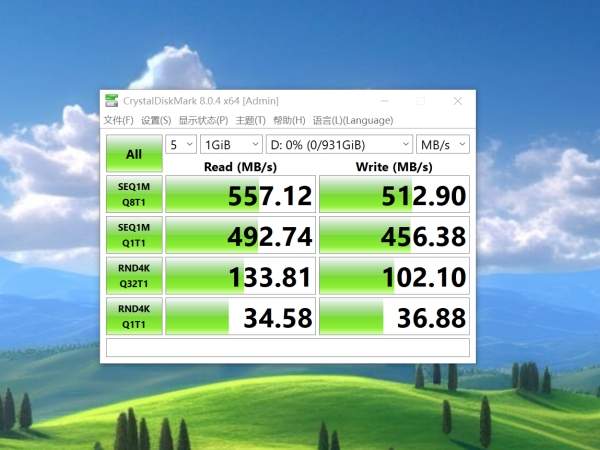Screen dimensions: 600x450
Task: Open the 文件(F) menu
Action: tap(119, 120)
